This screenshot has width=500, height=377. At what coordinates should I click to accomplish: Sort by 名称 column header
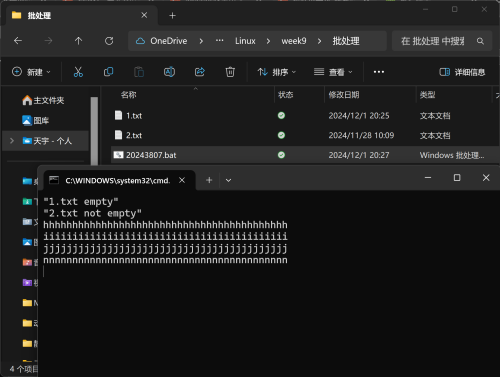point(128,95)
